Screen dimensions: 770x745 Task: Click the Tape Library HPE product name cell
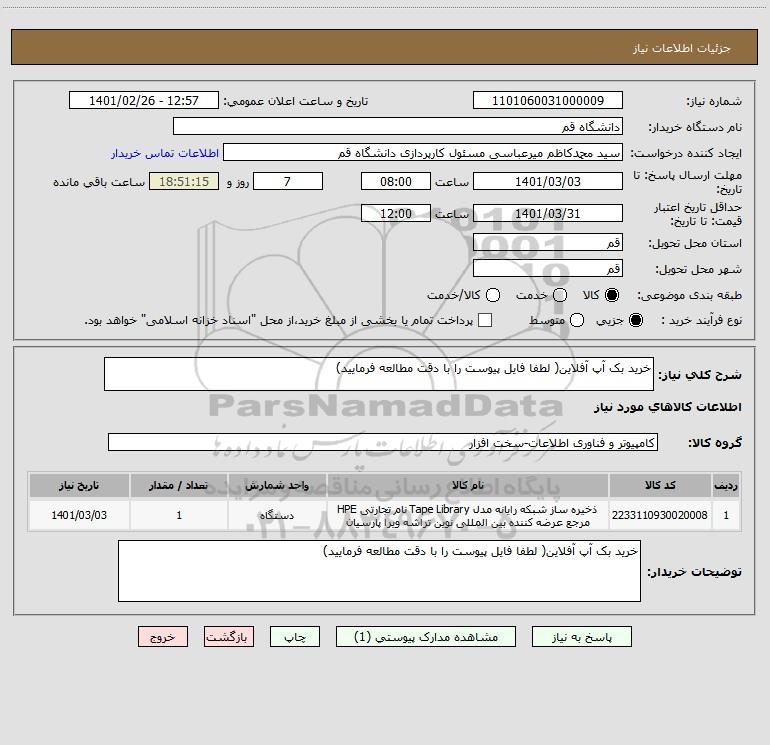pos(468,516)
